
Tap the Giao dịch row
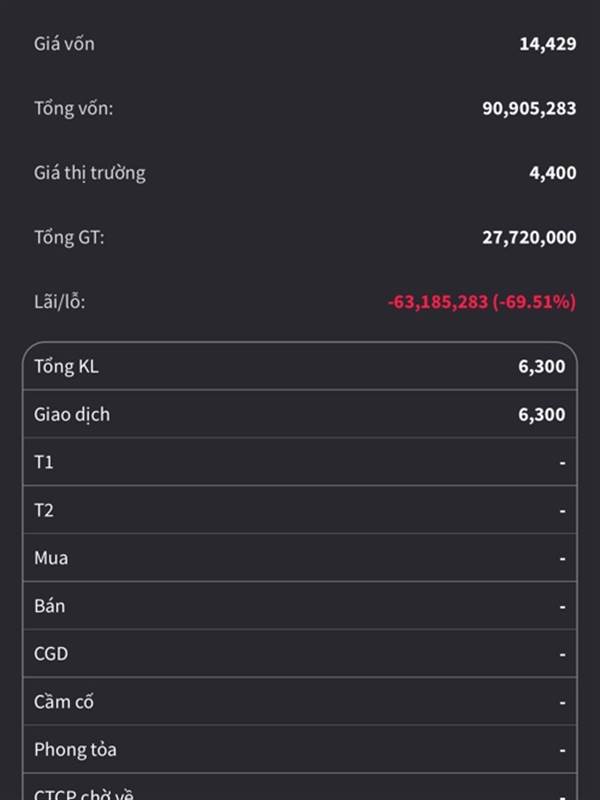tap(300, 414)
